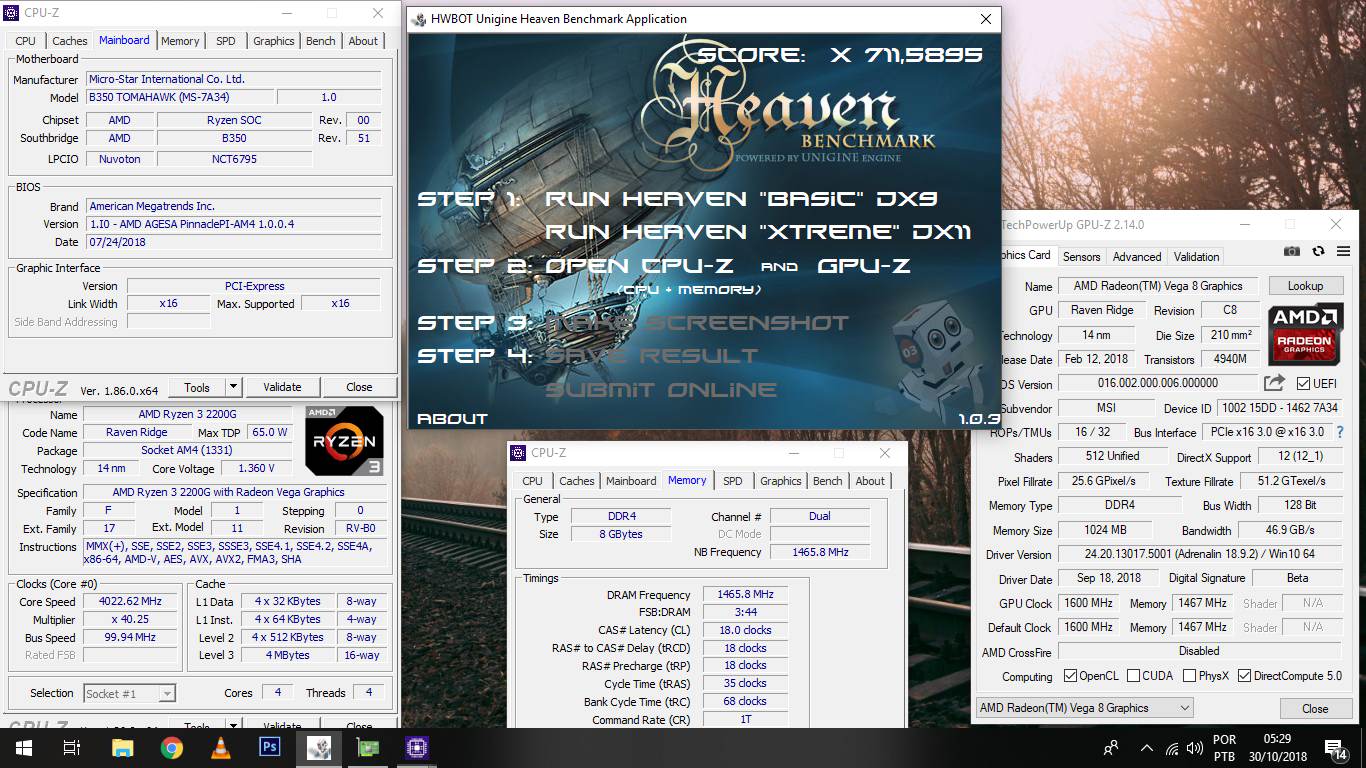Open About tab in top CPU-Z window

[x=363, y=41]
